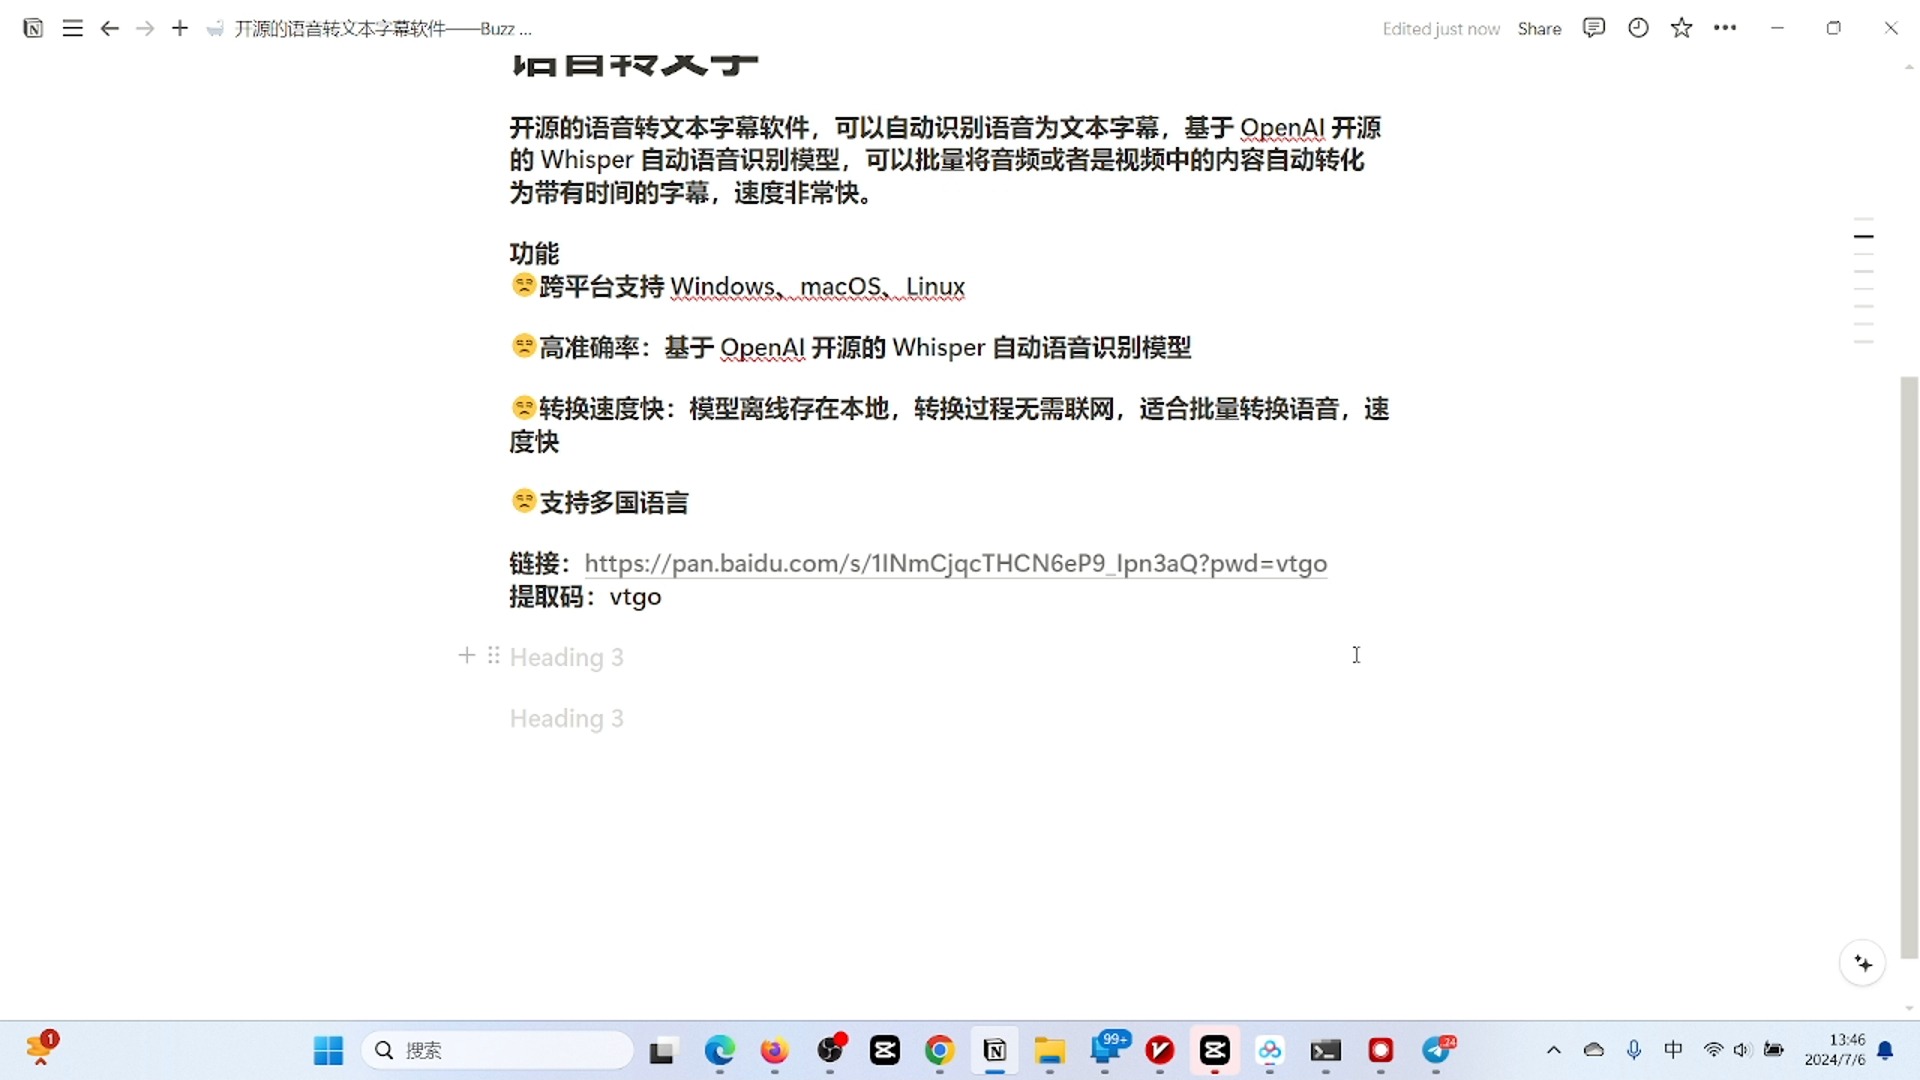This screenshot has width=1920, height=1080.
Task: Click the second empty Heading 3 block
Action: pos(566,718)
